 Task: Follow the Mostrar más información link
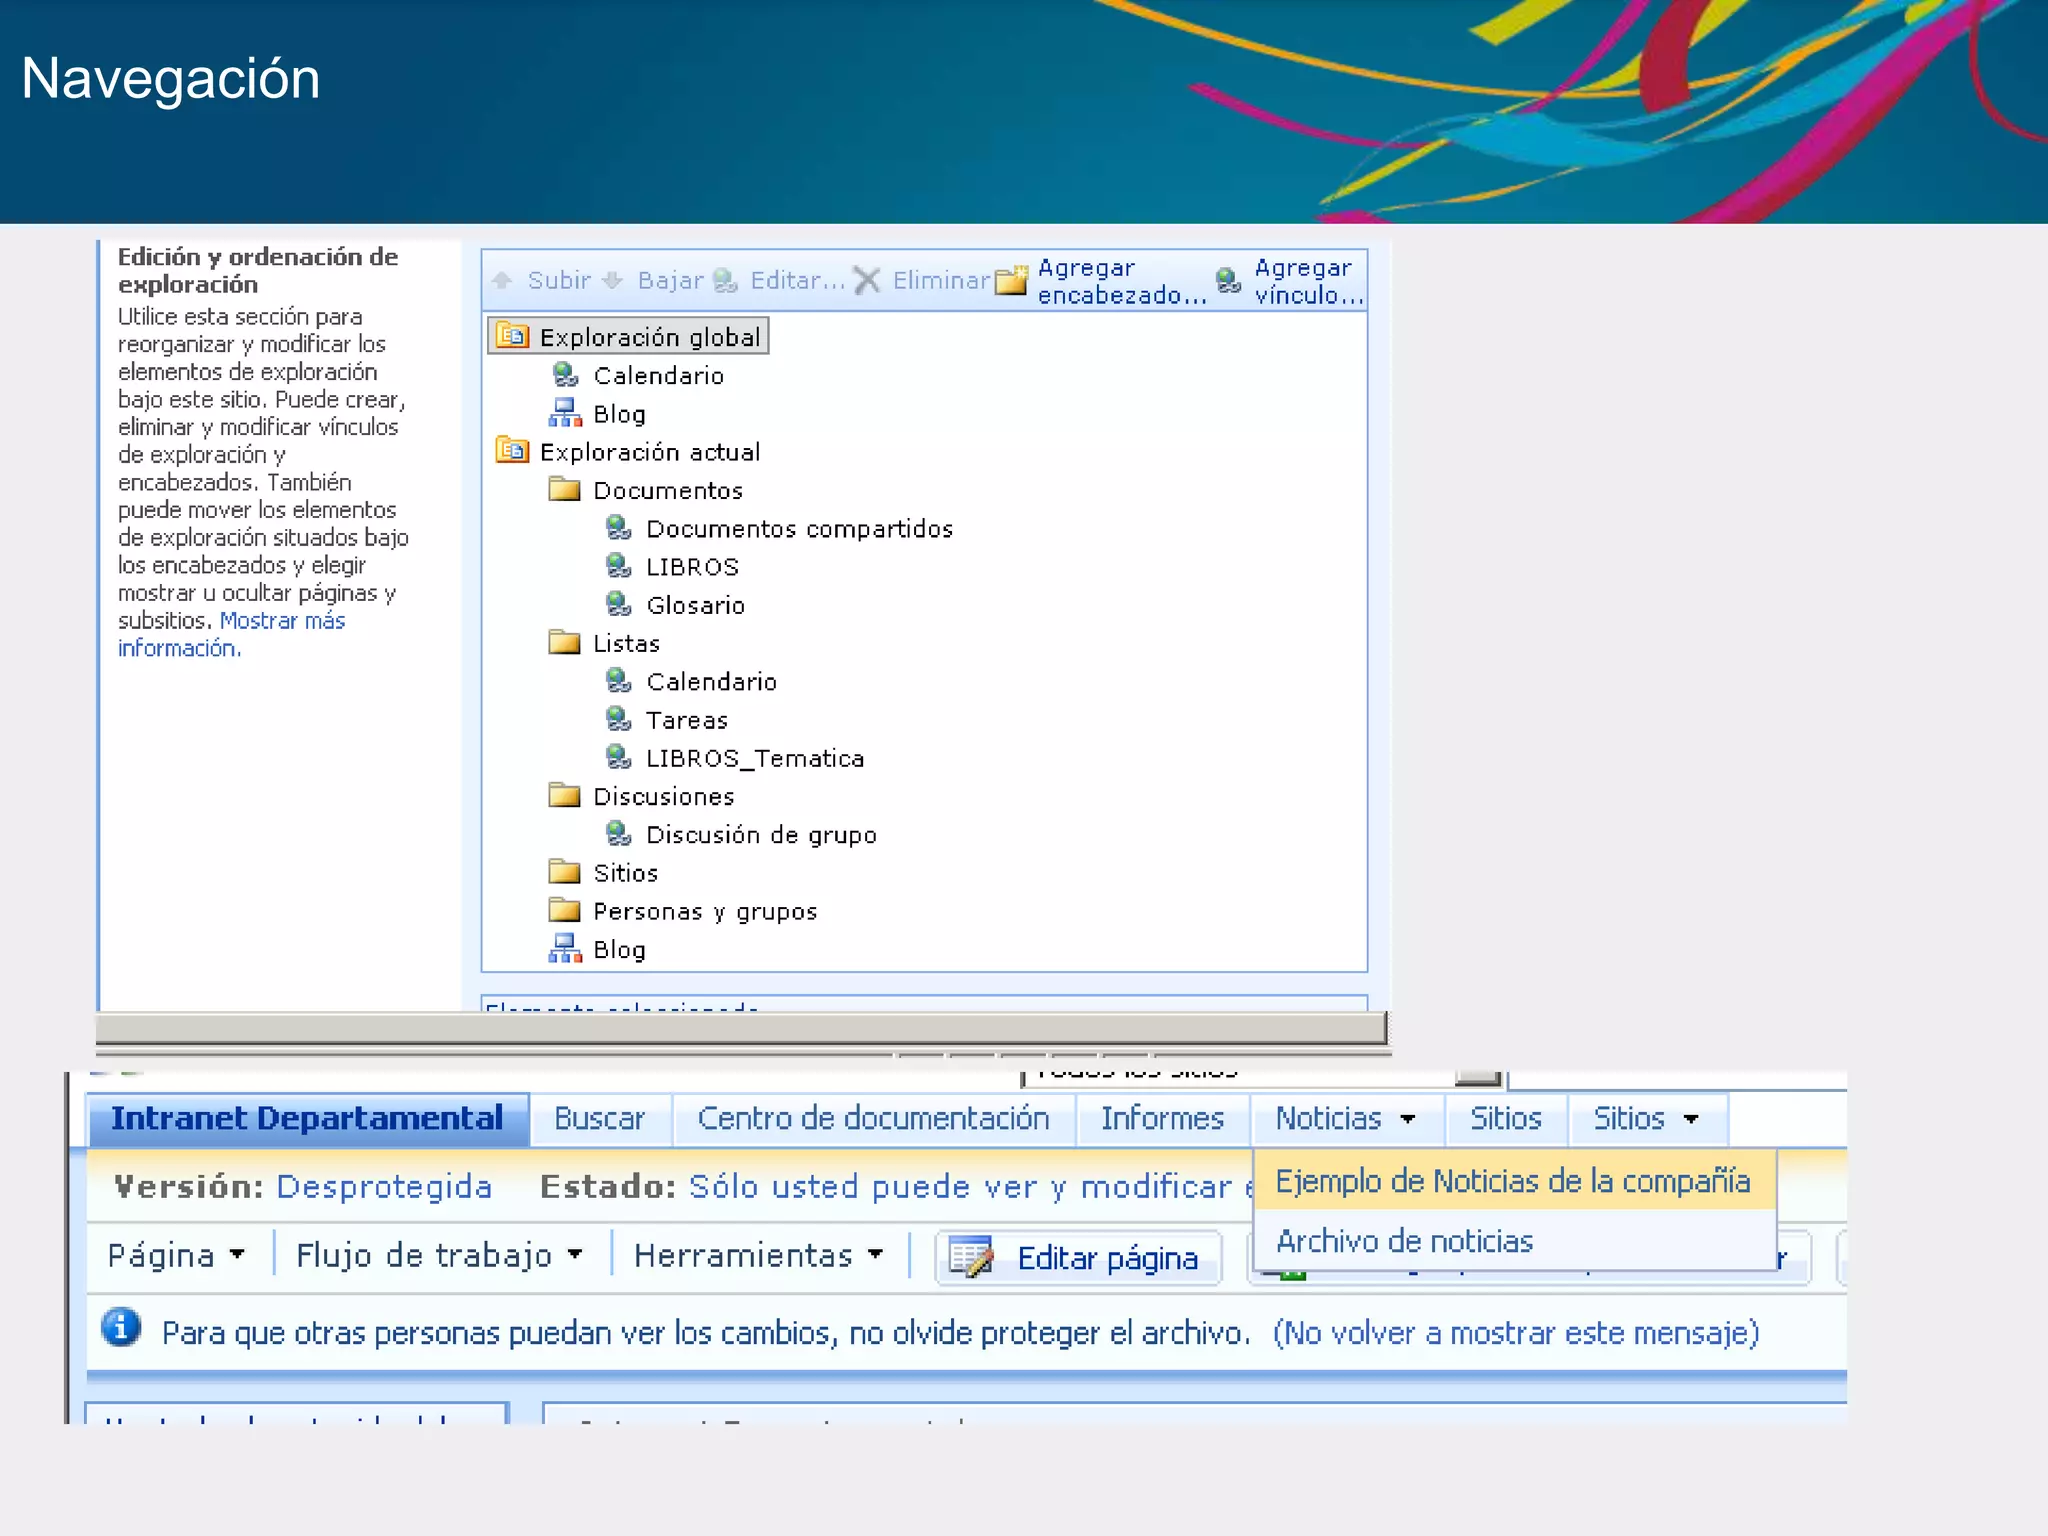(x=282, y=621)
